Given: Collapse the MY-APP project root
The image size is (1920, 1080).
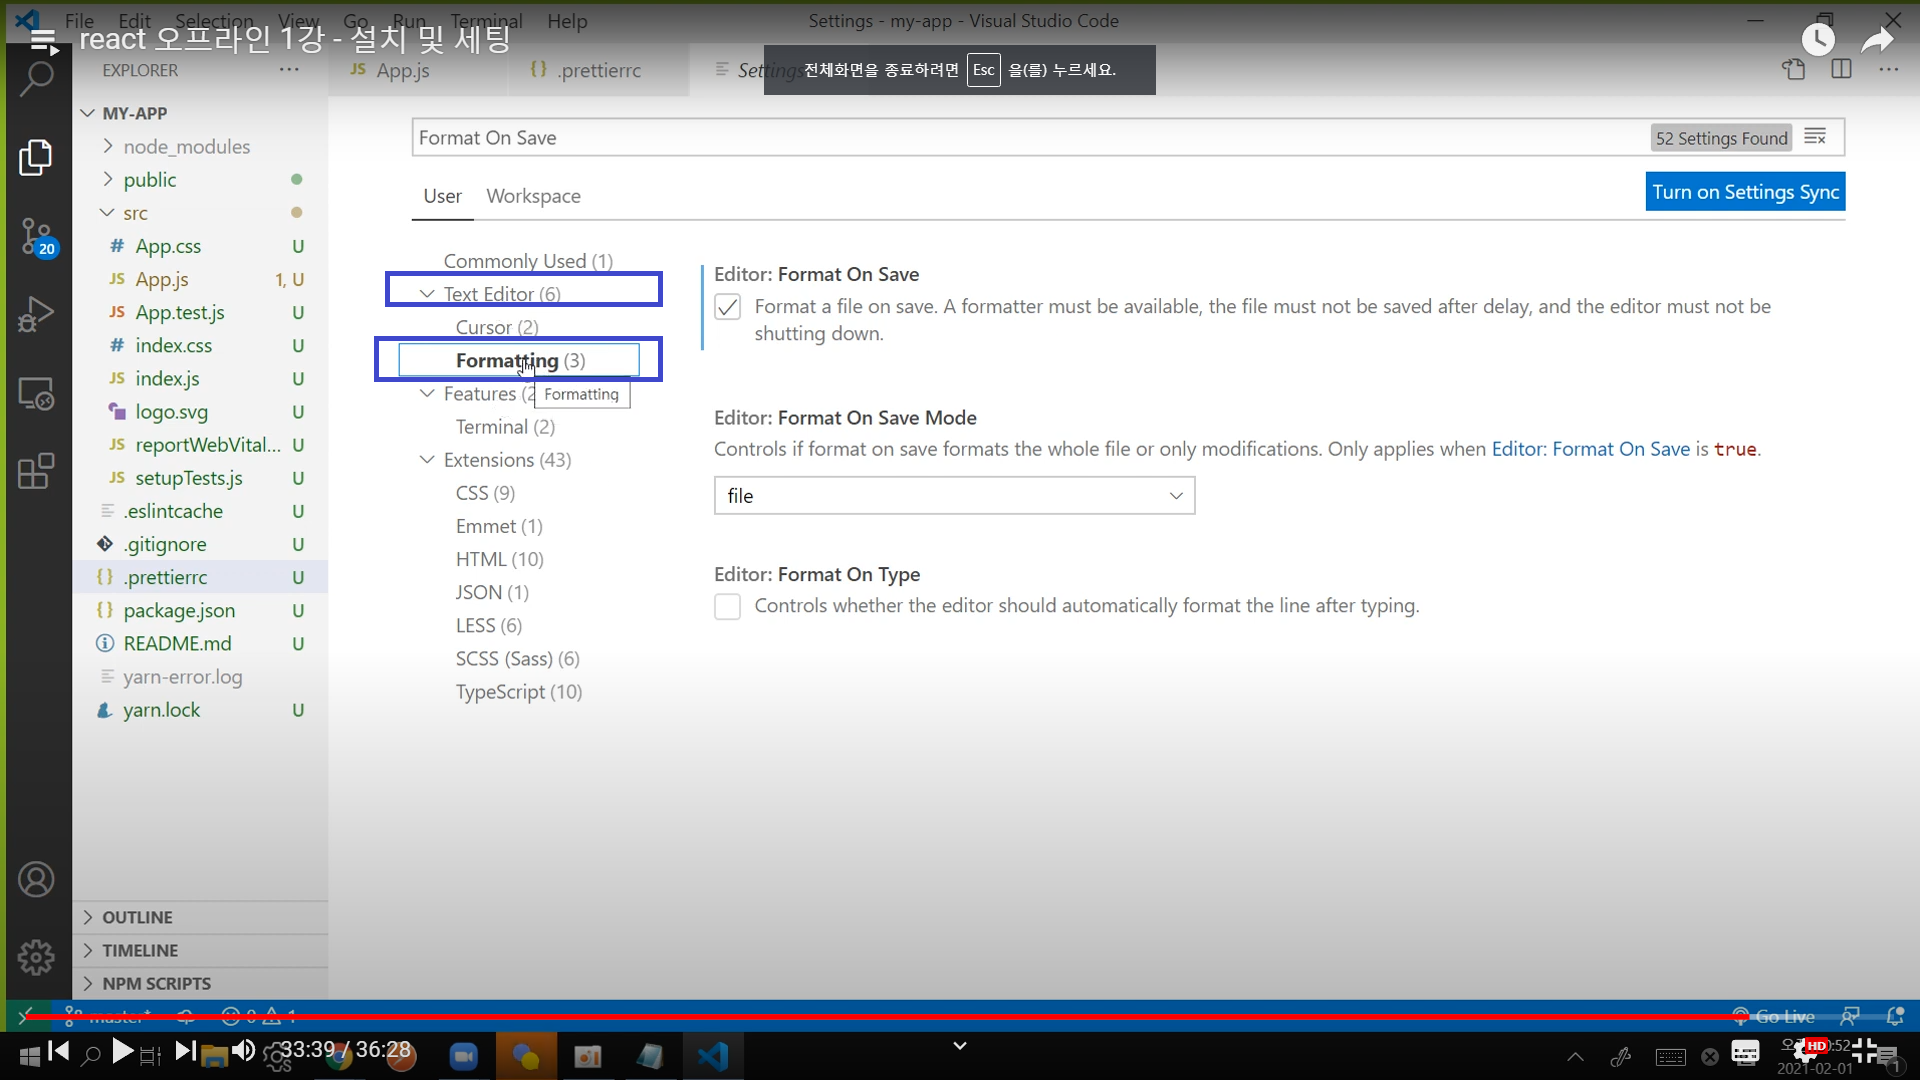Looking at the screenshot, I should (x=88, y=113).
